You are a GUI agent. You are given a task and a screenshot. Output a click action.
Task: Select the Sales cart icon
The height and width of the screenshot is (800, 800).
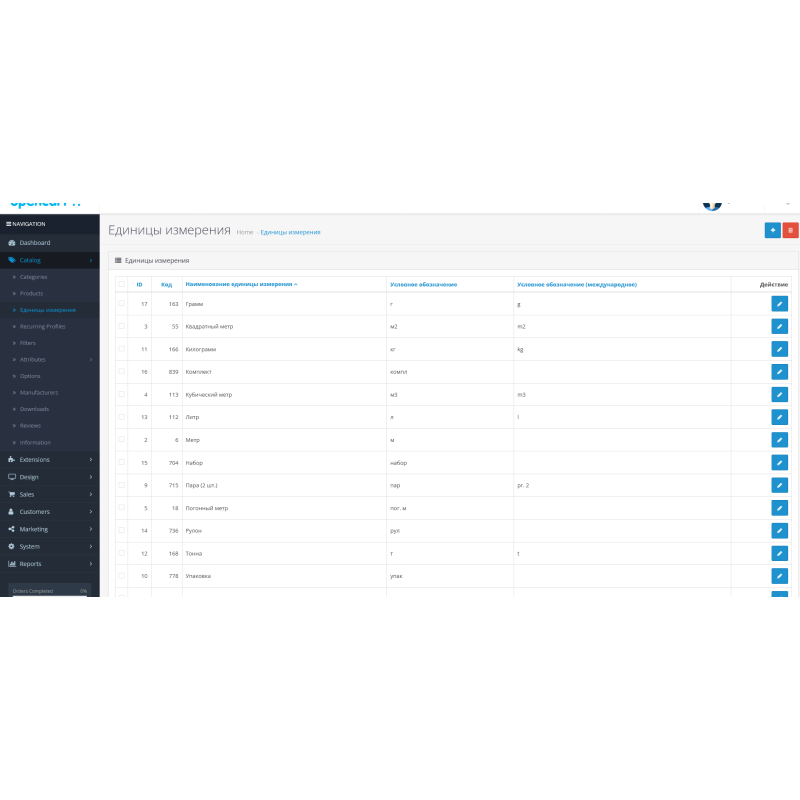[x=11, y=494]
